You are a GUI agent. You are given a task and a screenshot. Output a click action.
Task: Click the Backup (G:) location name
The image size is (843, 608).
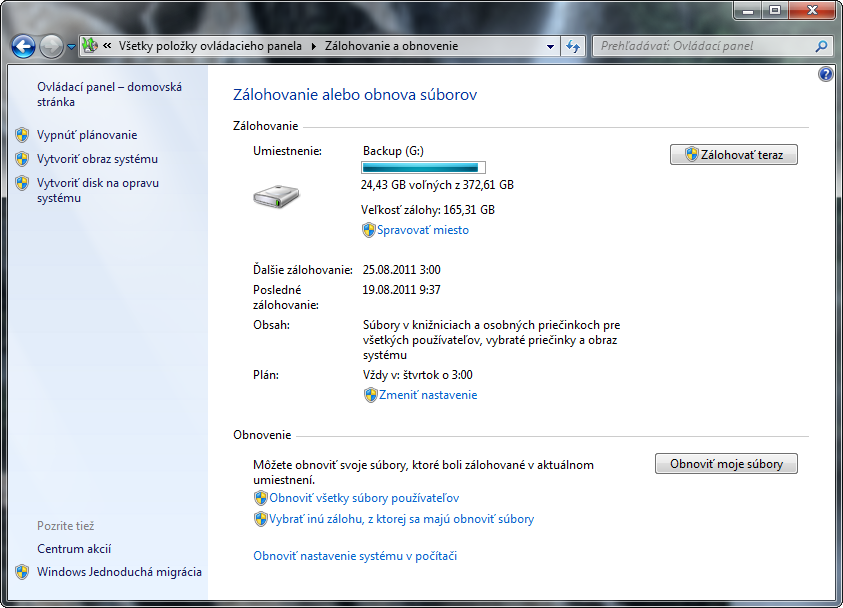tap(394, 151)
